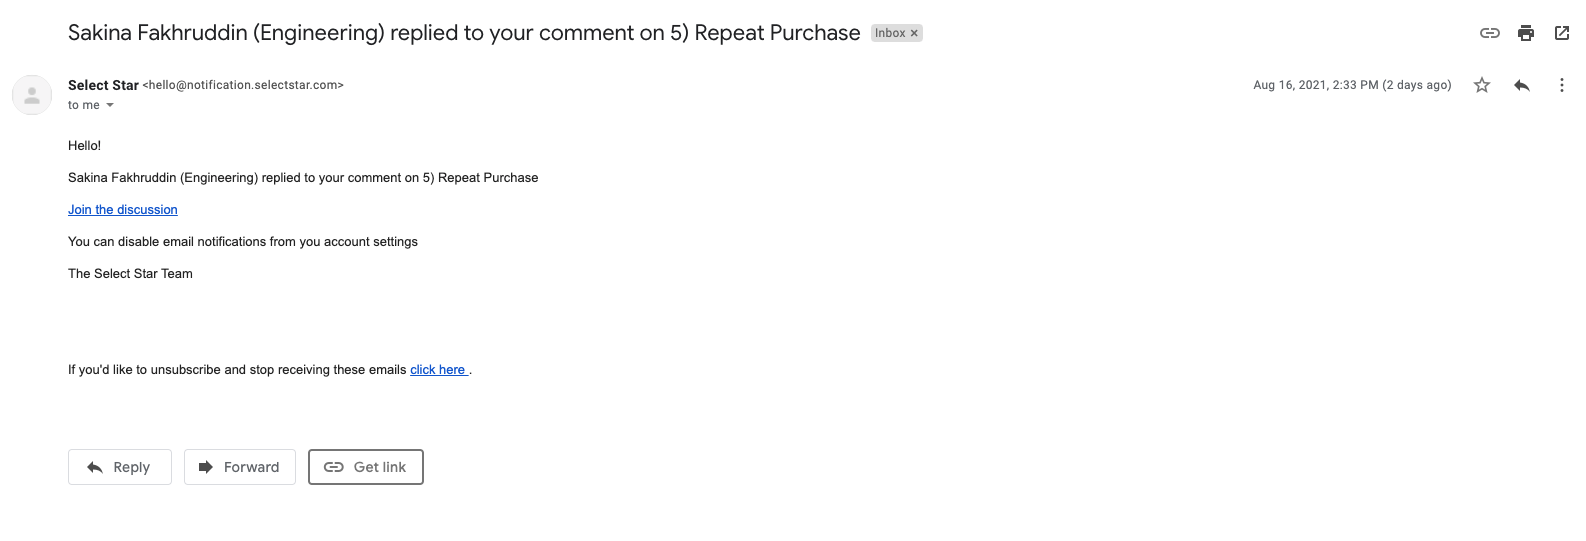This screenshot has height=541, width=1586.
Task: Click the Get link button
Action: [x=365, y=467]
